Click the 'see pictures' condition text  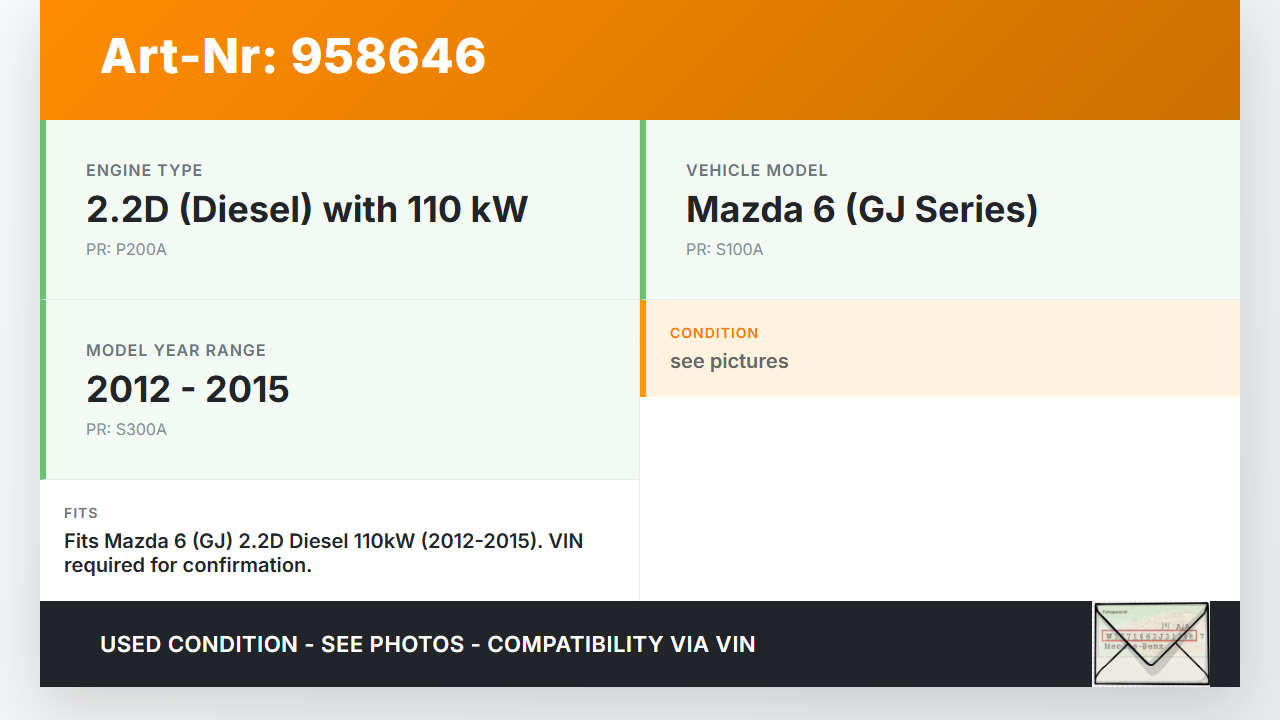coord(729,362)
